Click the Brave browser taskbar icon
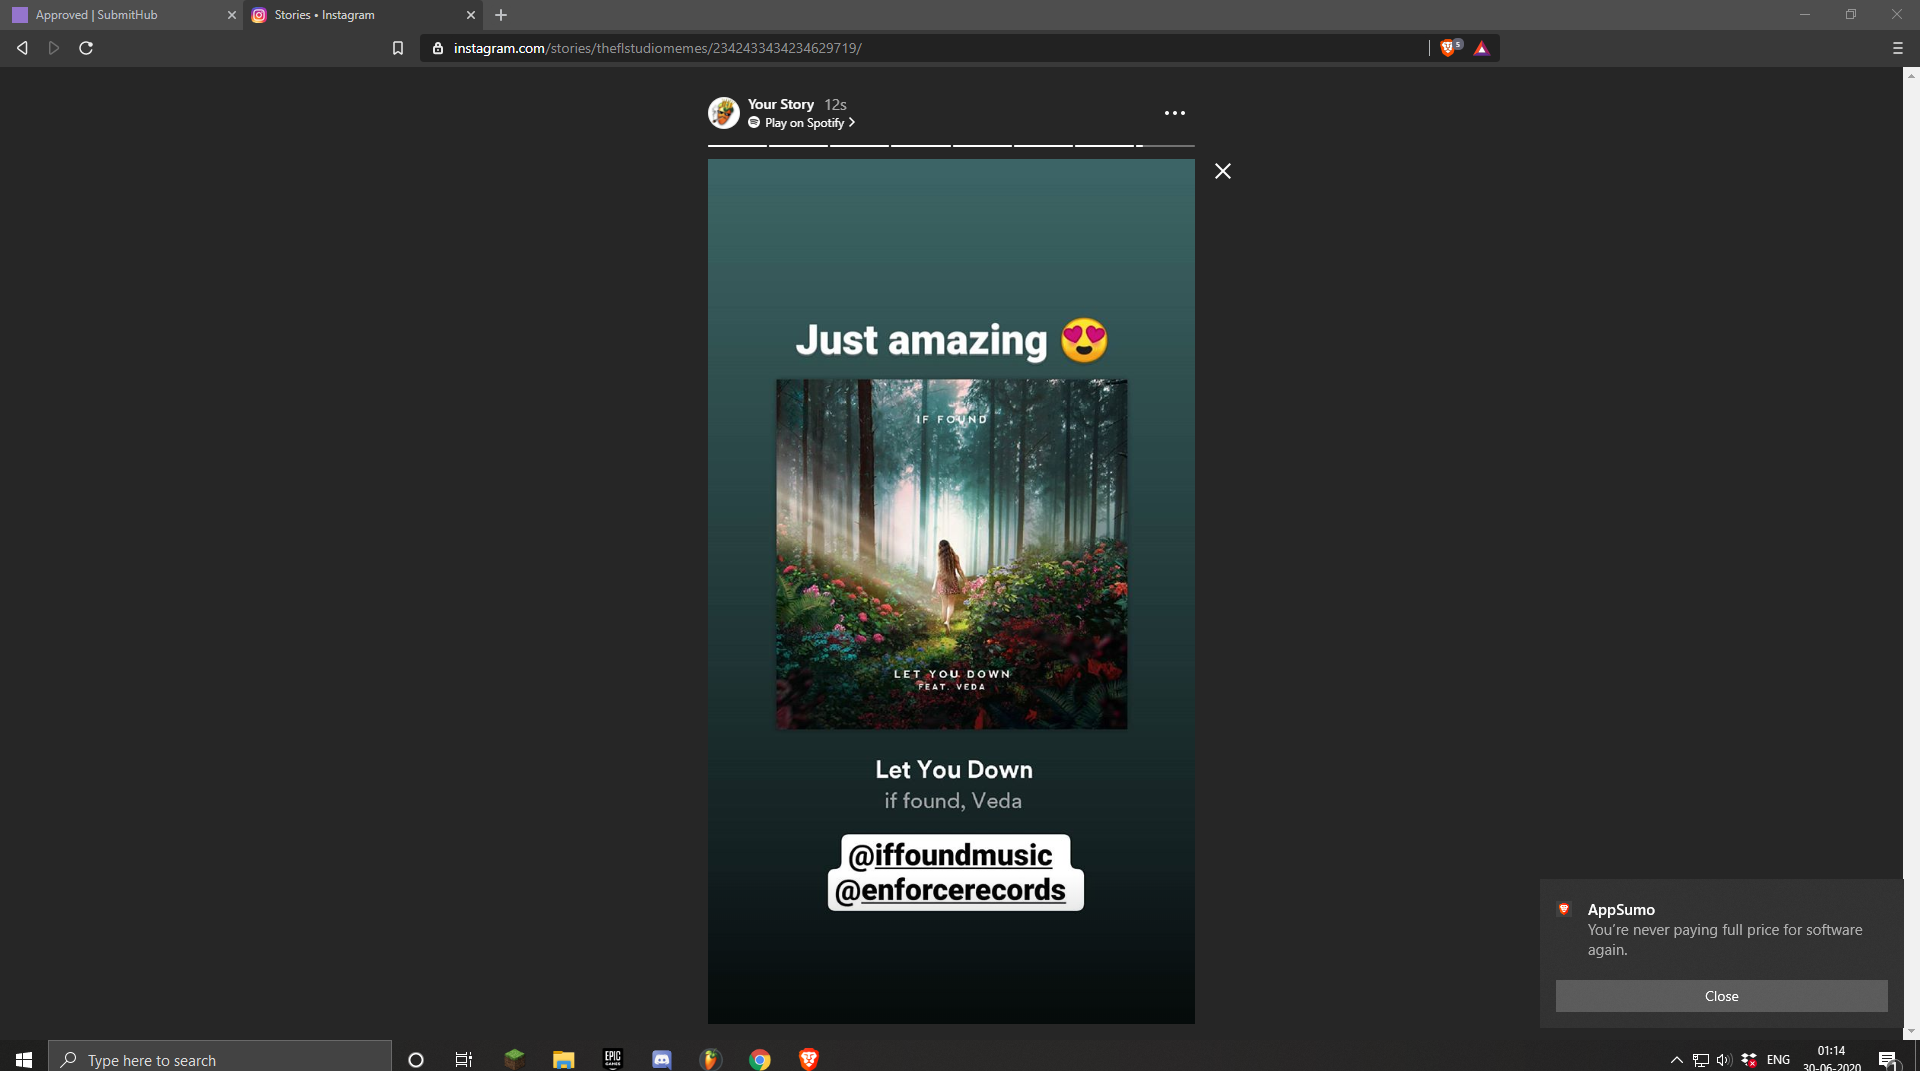This screenshot has width=1920, height=1071. pyautogui.click(x=809, y=1059)
